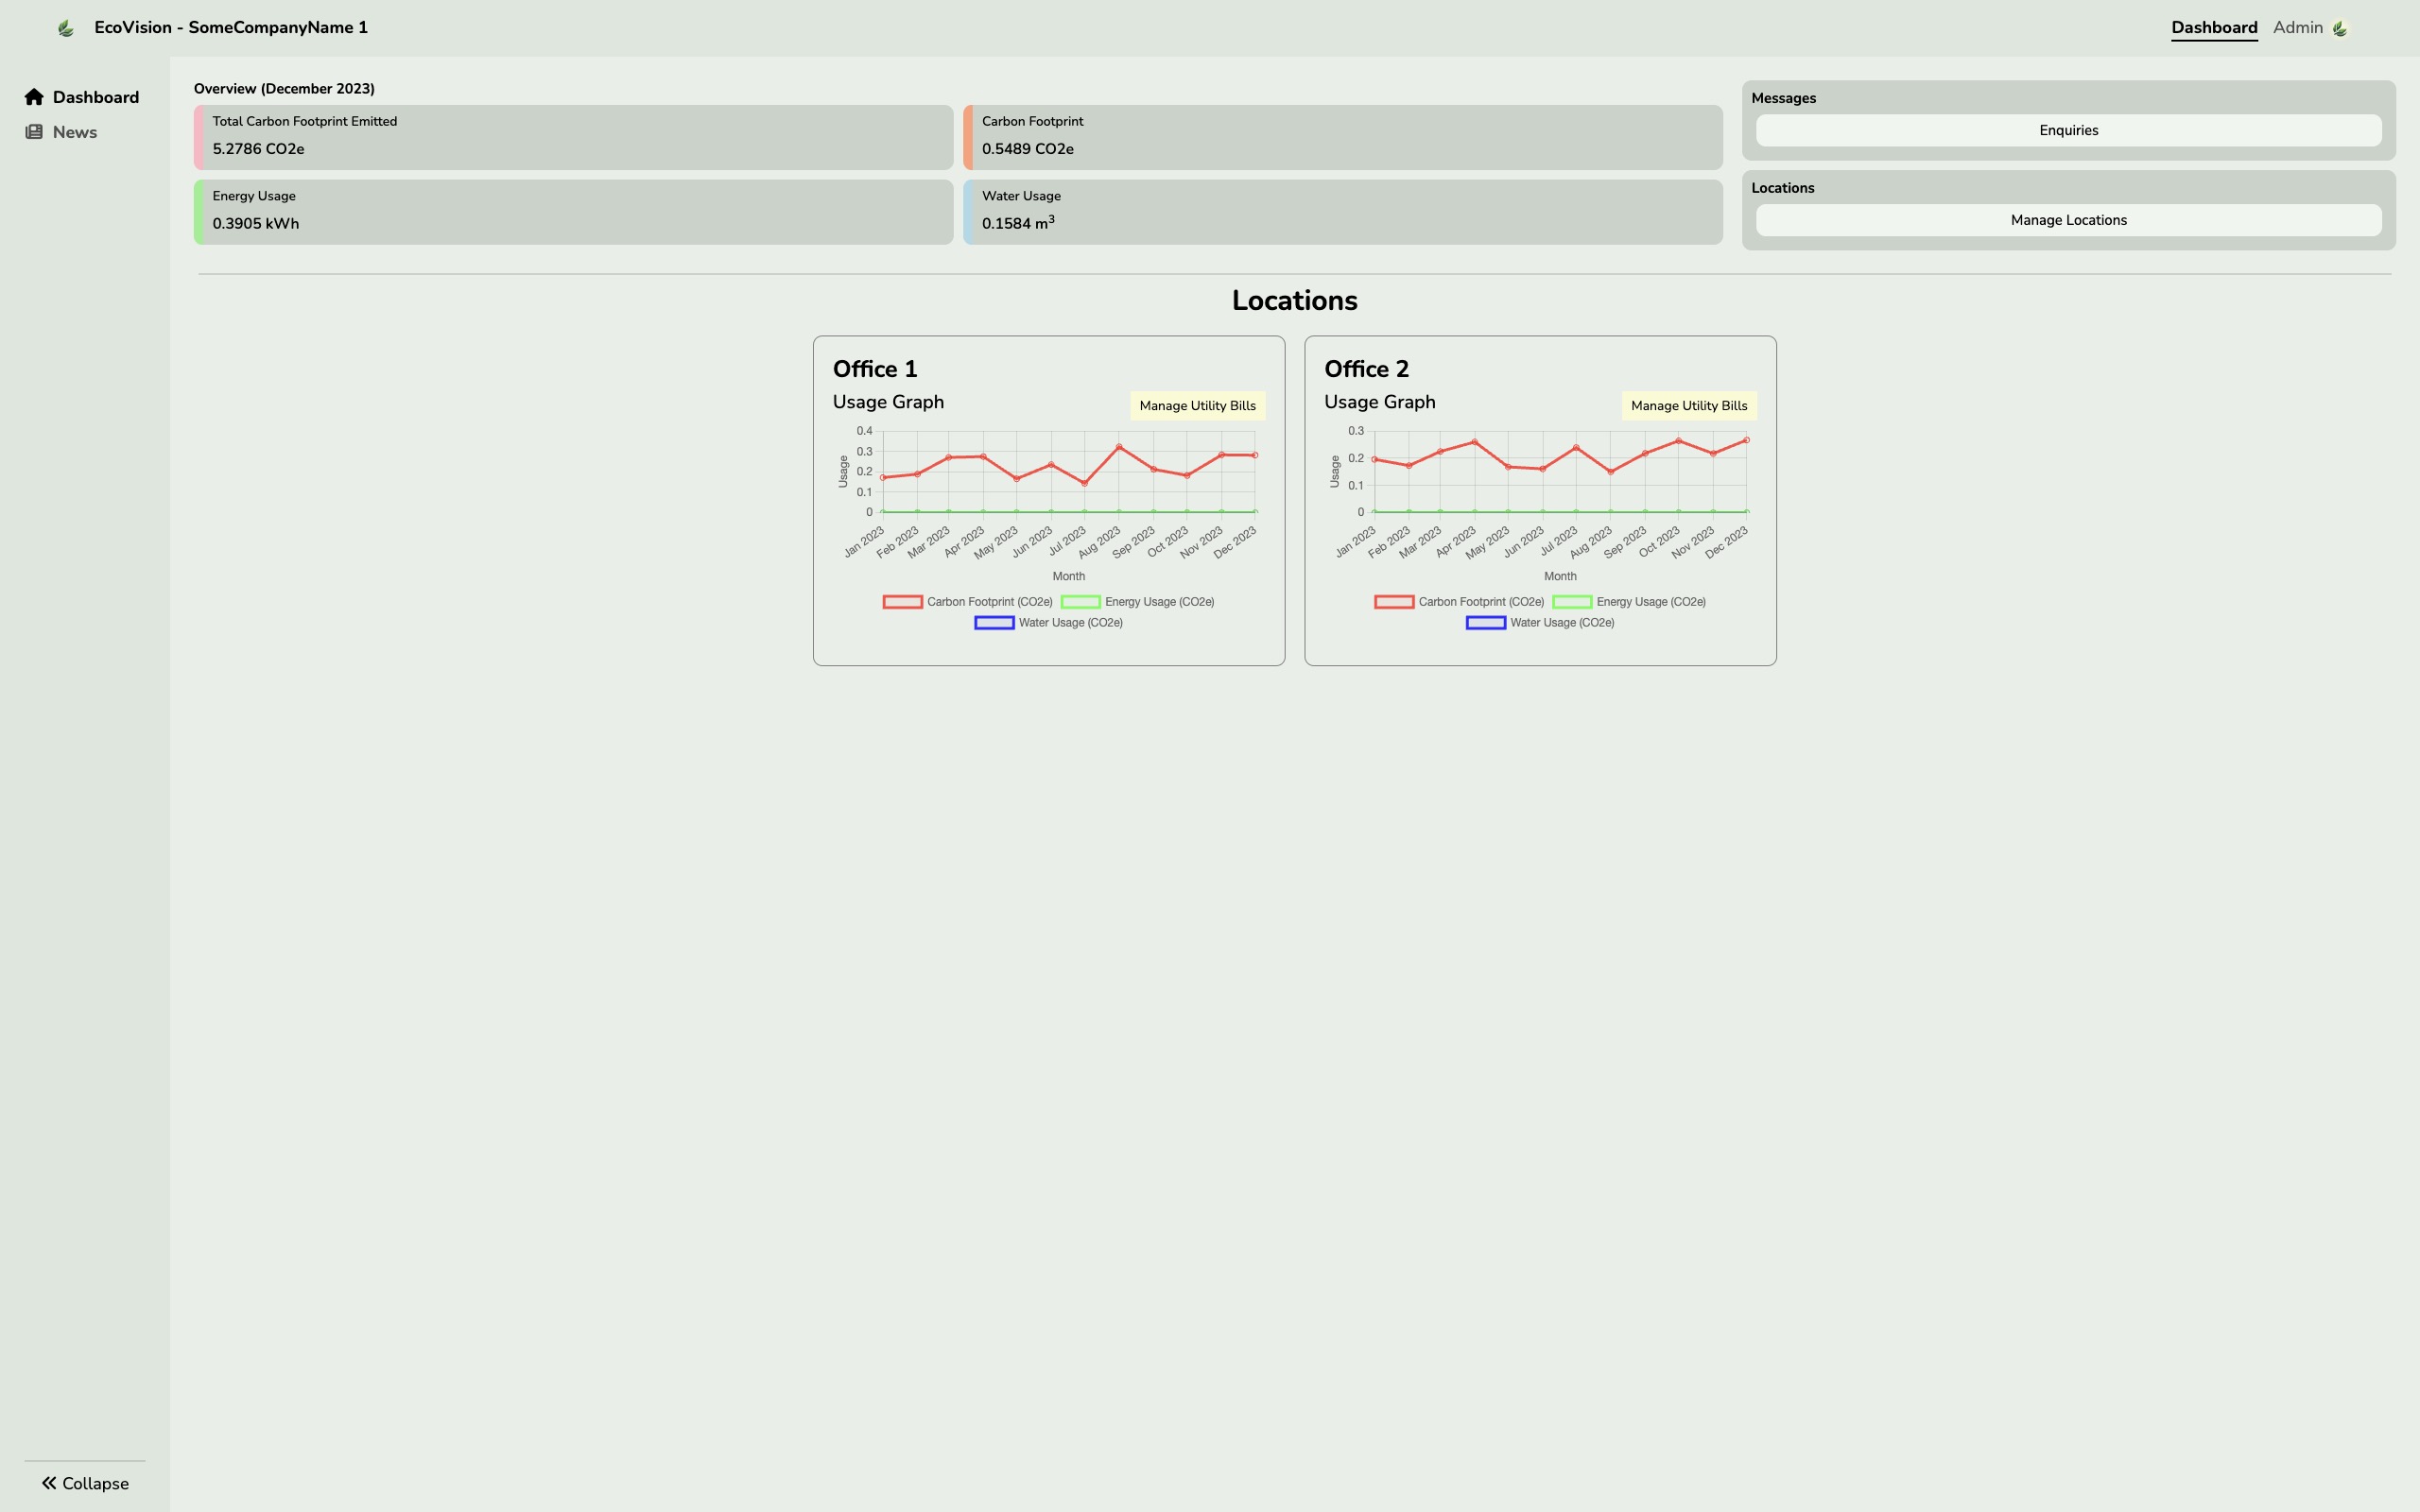Click the blue Water Usage swatch, Office 2
Image resolution: width=2420 pixels, height=1512 pixels.
point(1485,623)
